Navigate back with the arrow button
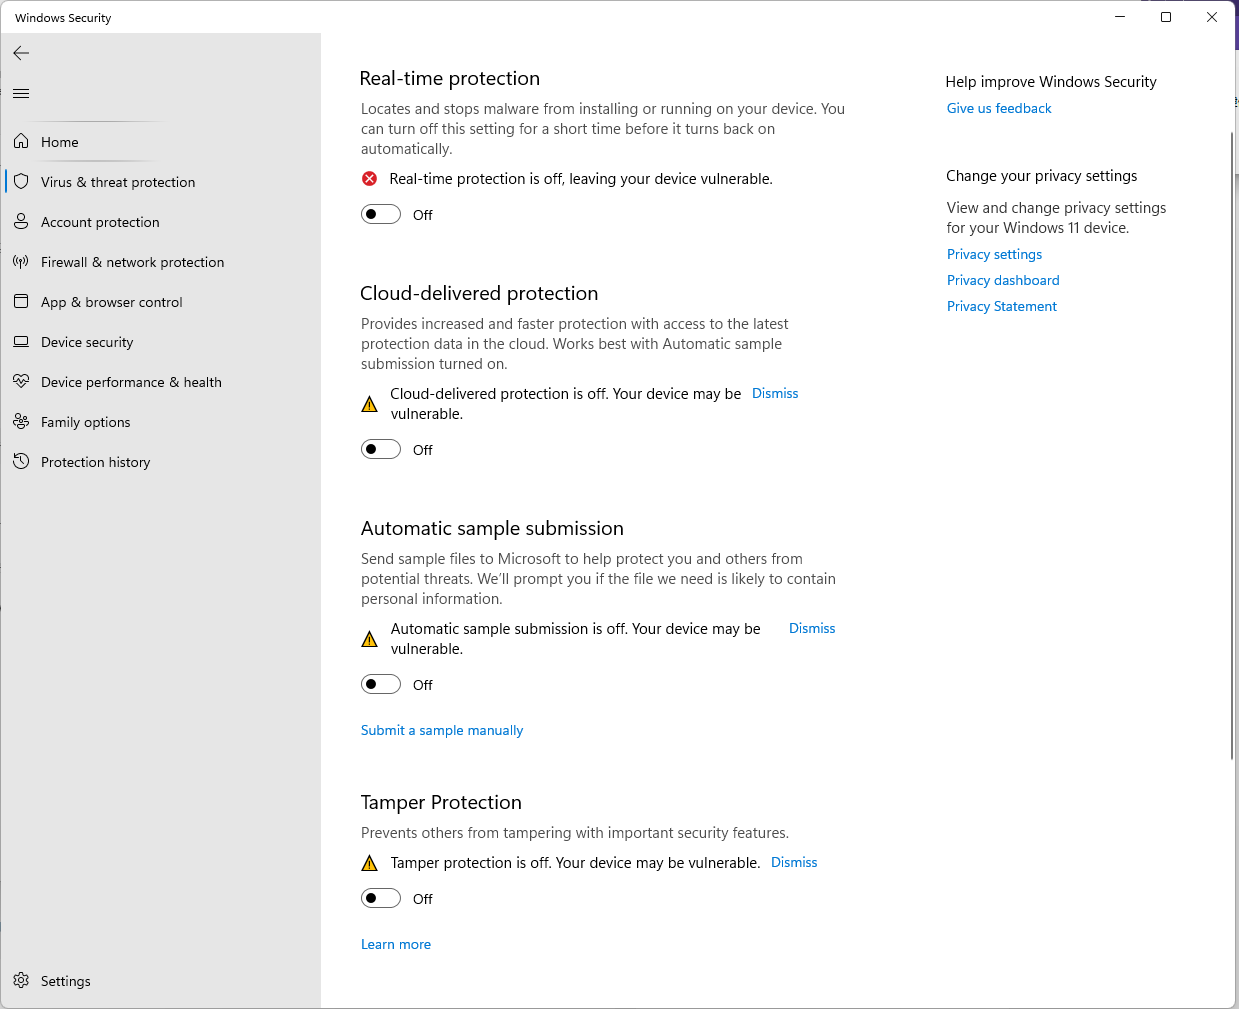 (x=20, y=53)
